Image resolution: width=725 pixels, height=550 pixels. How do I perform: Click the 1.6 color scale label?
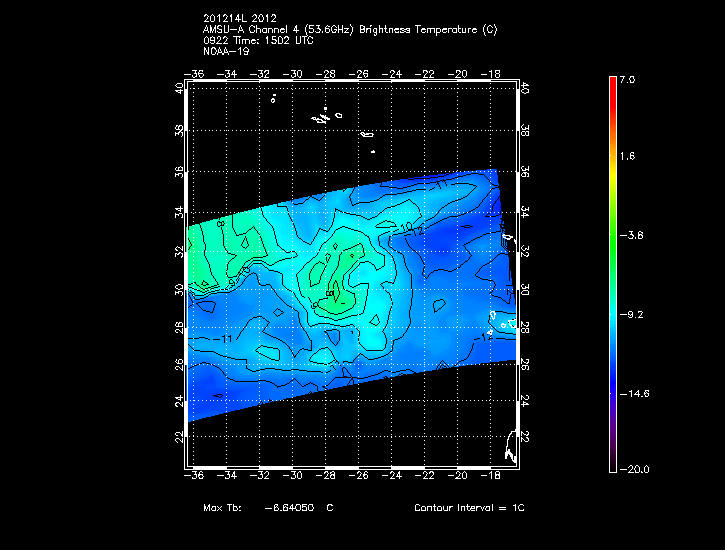coord(626,157)
